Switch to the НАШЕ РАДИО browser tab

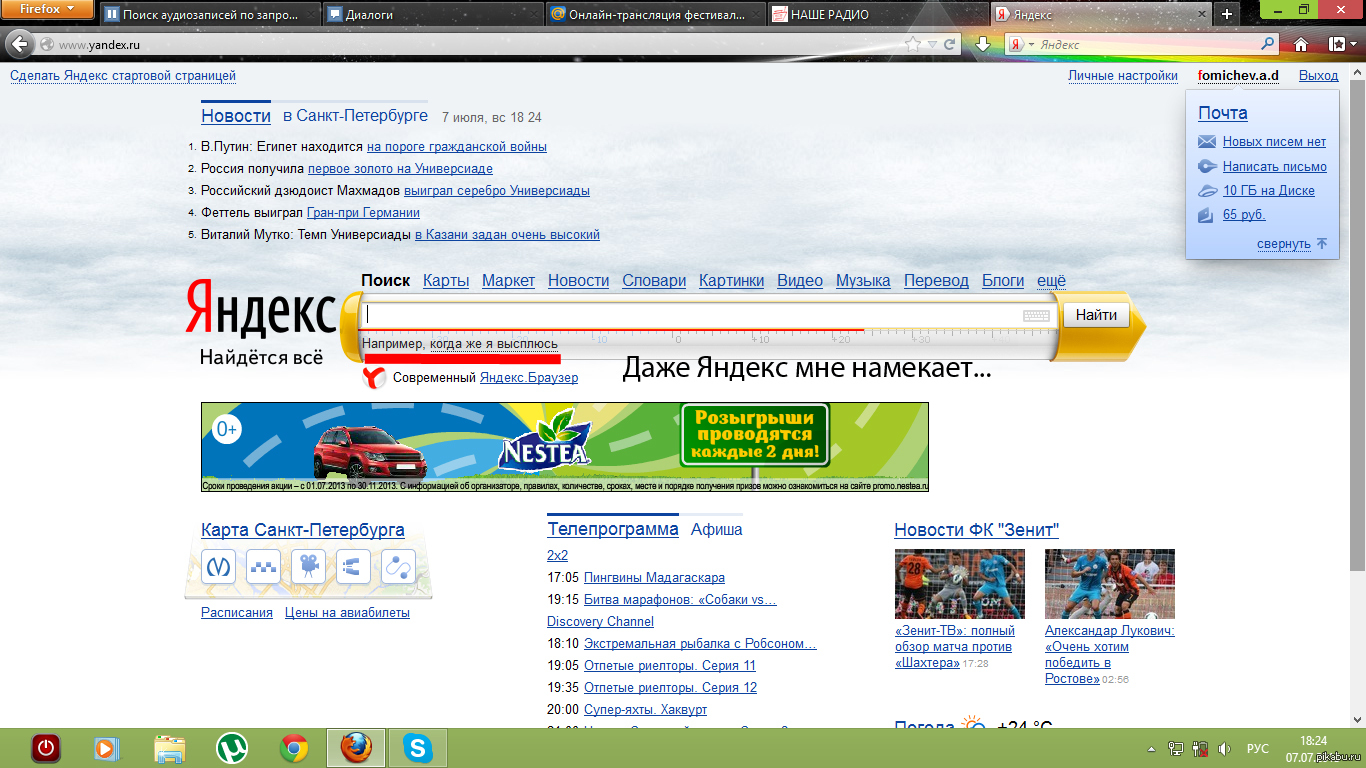[x=877, y=15]
